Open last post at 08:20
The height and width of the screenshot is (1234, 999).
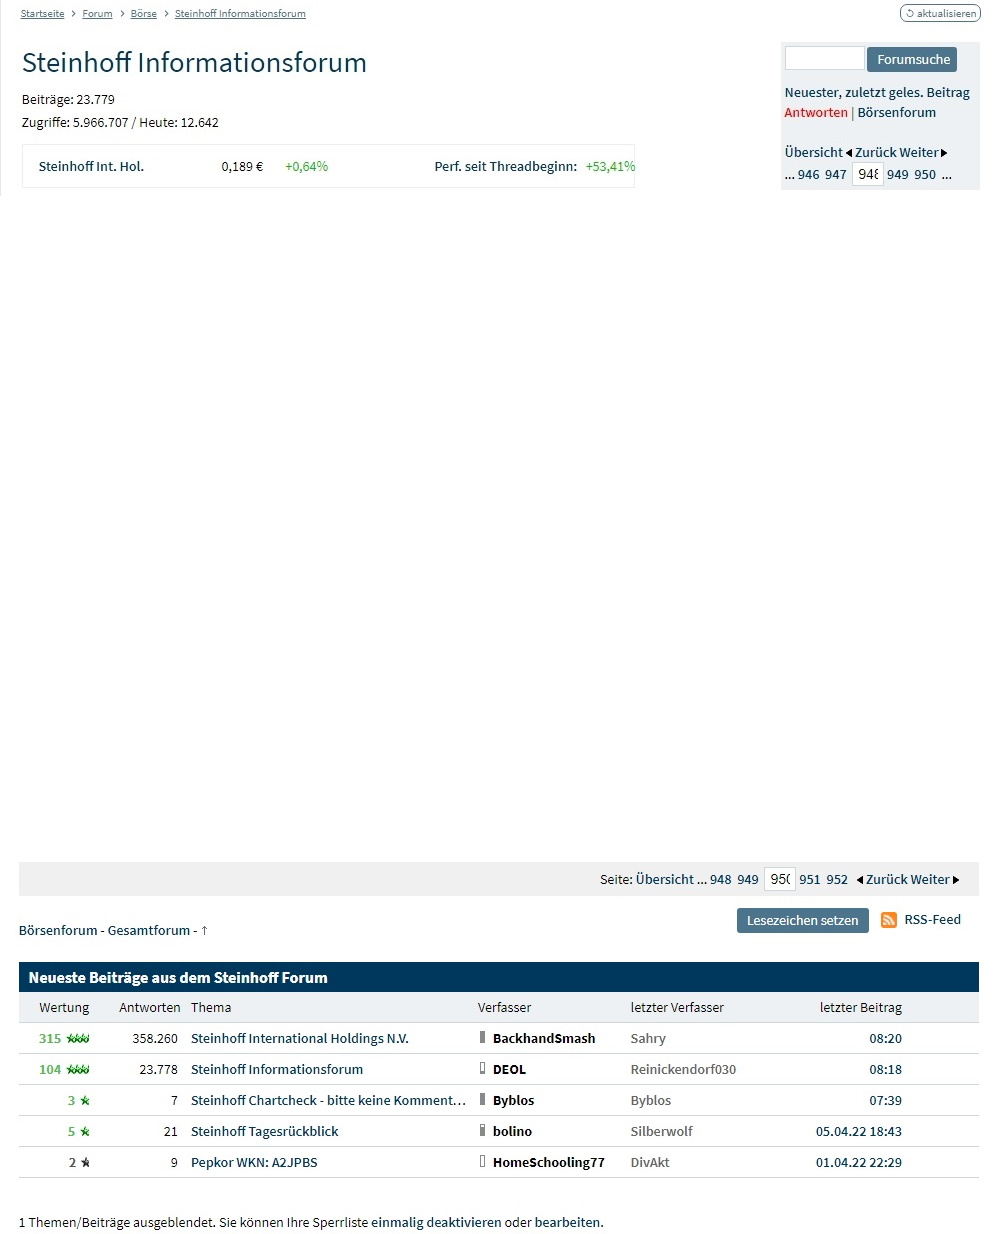(x=886, y=1039)
